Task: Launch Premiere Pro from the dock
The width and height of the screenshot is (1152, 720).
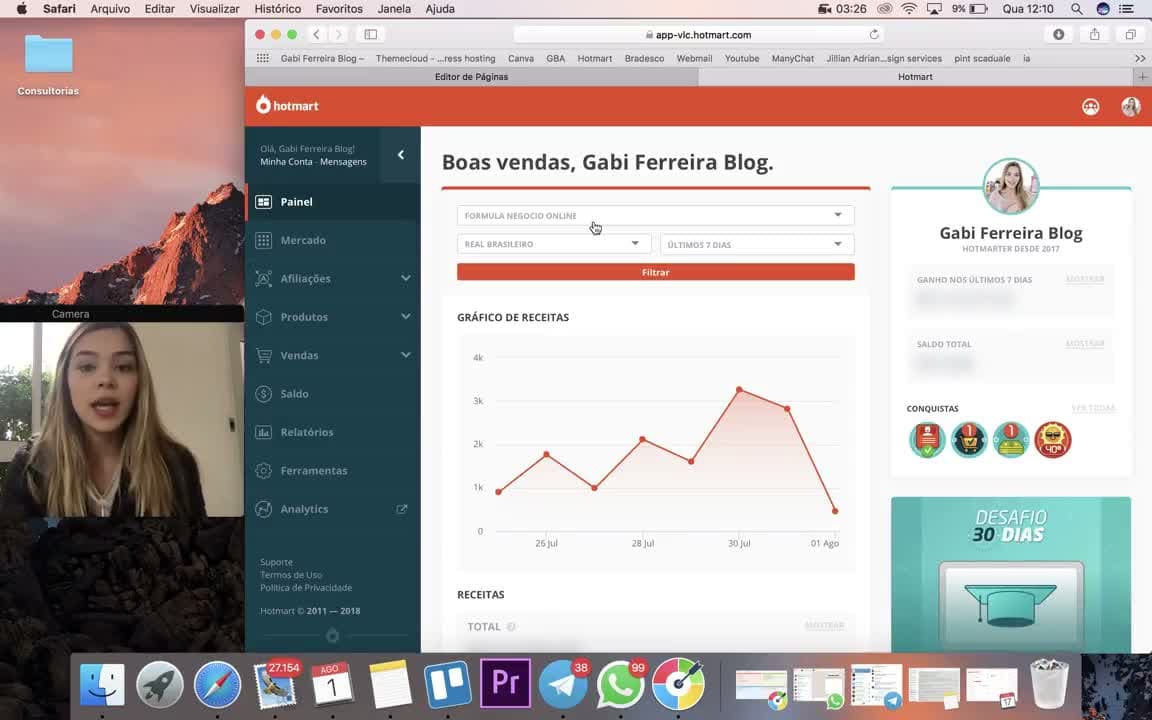Action: (505, 683)
